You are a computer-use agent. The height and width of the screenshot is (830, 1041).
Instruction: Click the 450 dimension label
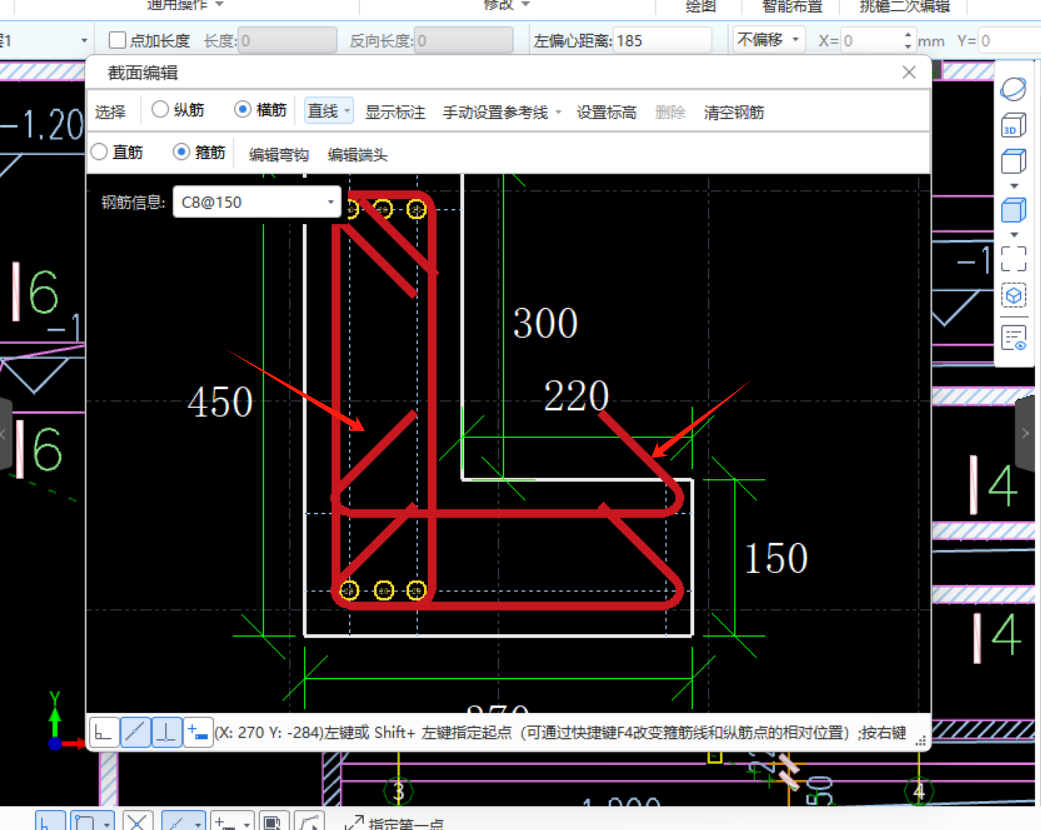(220, 402)
